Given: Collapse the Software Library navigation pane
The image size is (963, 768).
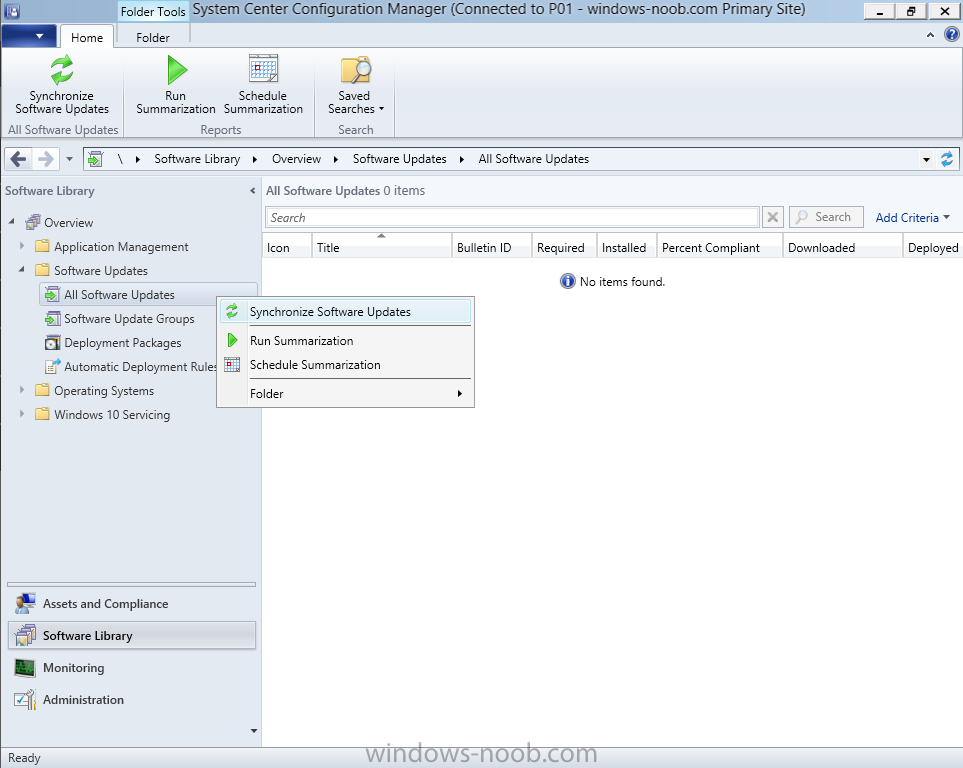Looking at the screenshot, I should (x=252, y=191).
